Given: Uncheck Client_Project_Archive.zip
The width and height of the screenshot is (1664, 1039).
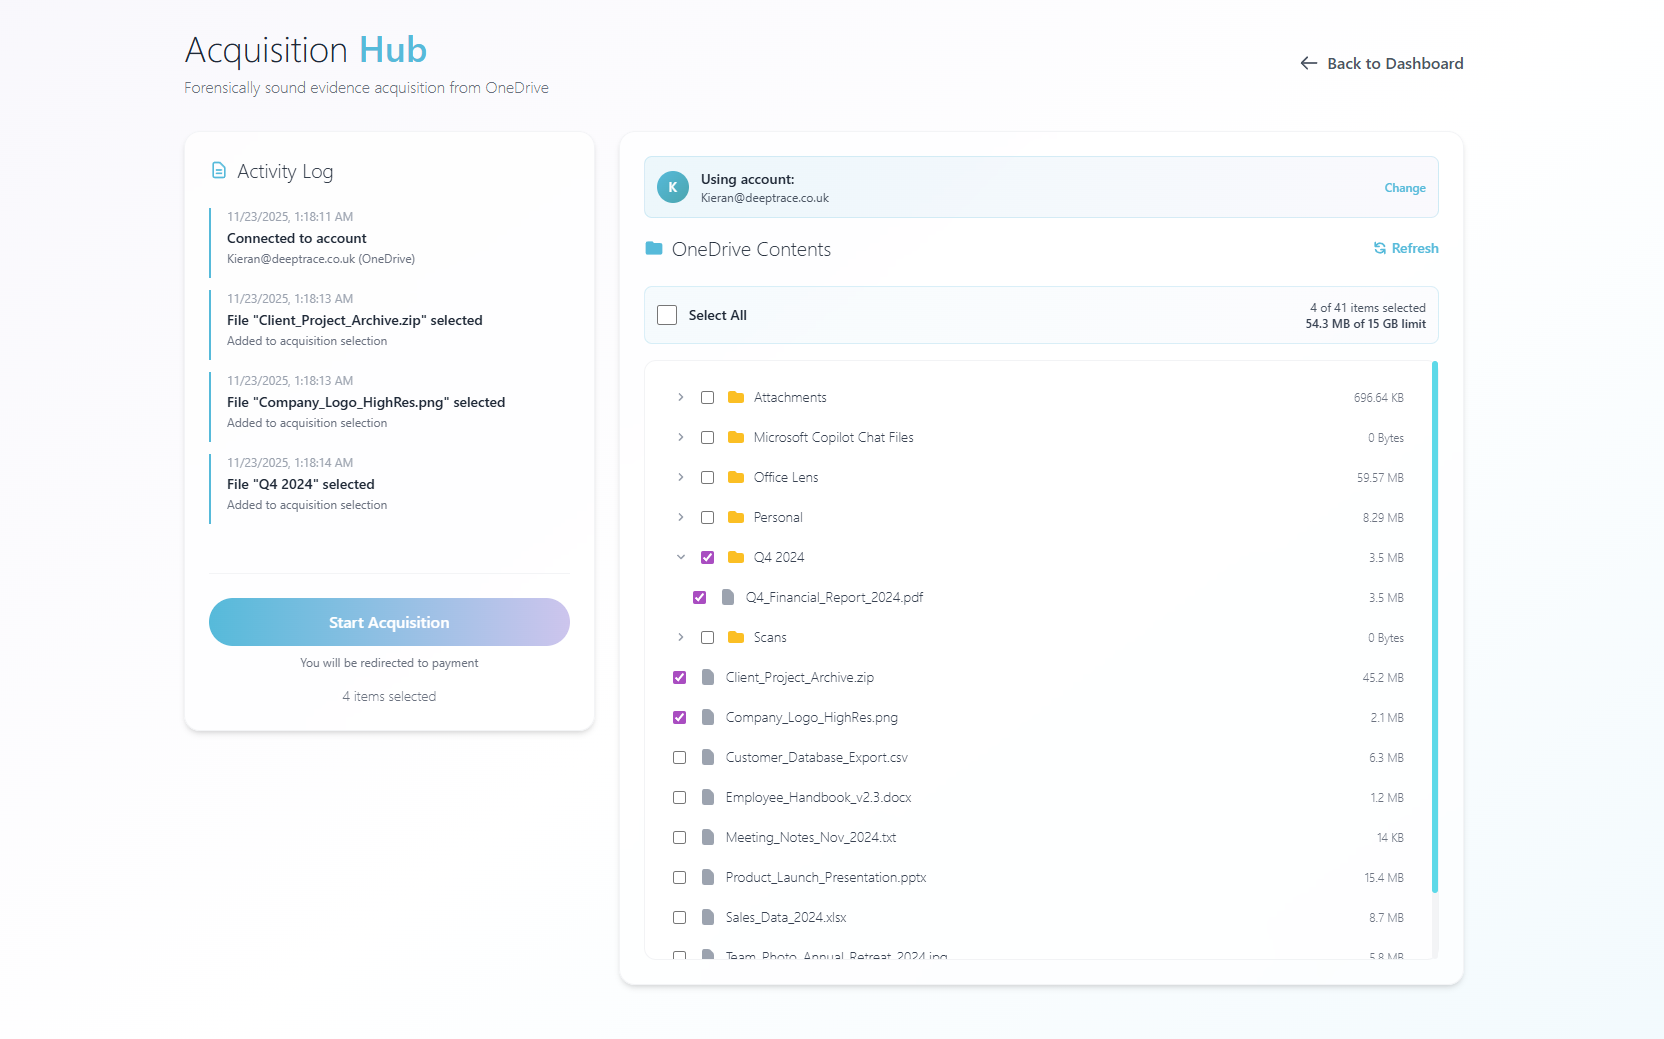Looking at the screenshot, I should [x=680, y=677].
